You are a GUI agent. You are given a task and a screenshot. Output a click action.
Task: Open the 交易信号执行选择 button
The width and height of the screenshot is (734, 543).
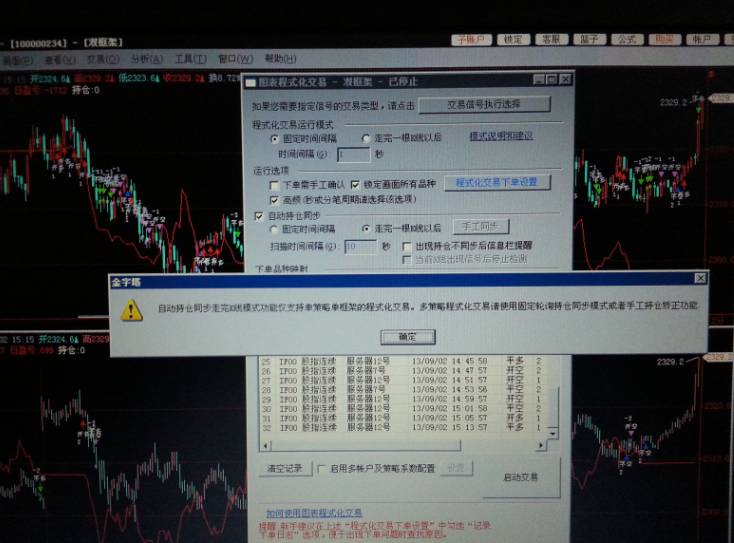(x=484, y=104)
